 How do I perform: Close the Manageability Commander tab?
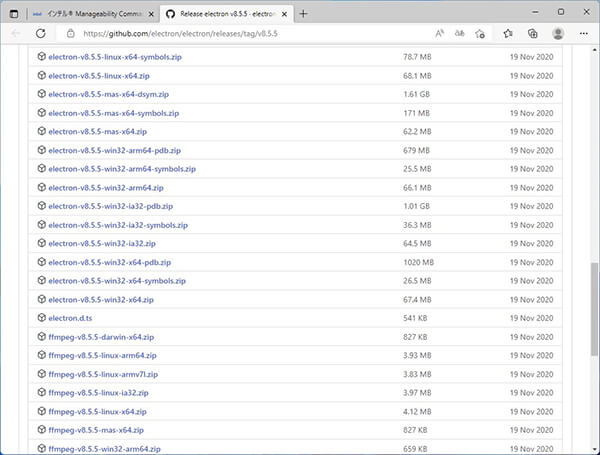(x=151, y=14)
